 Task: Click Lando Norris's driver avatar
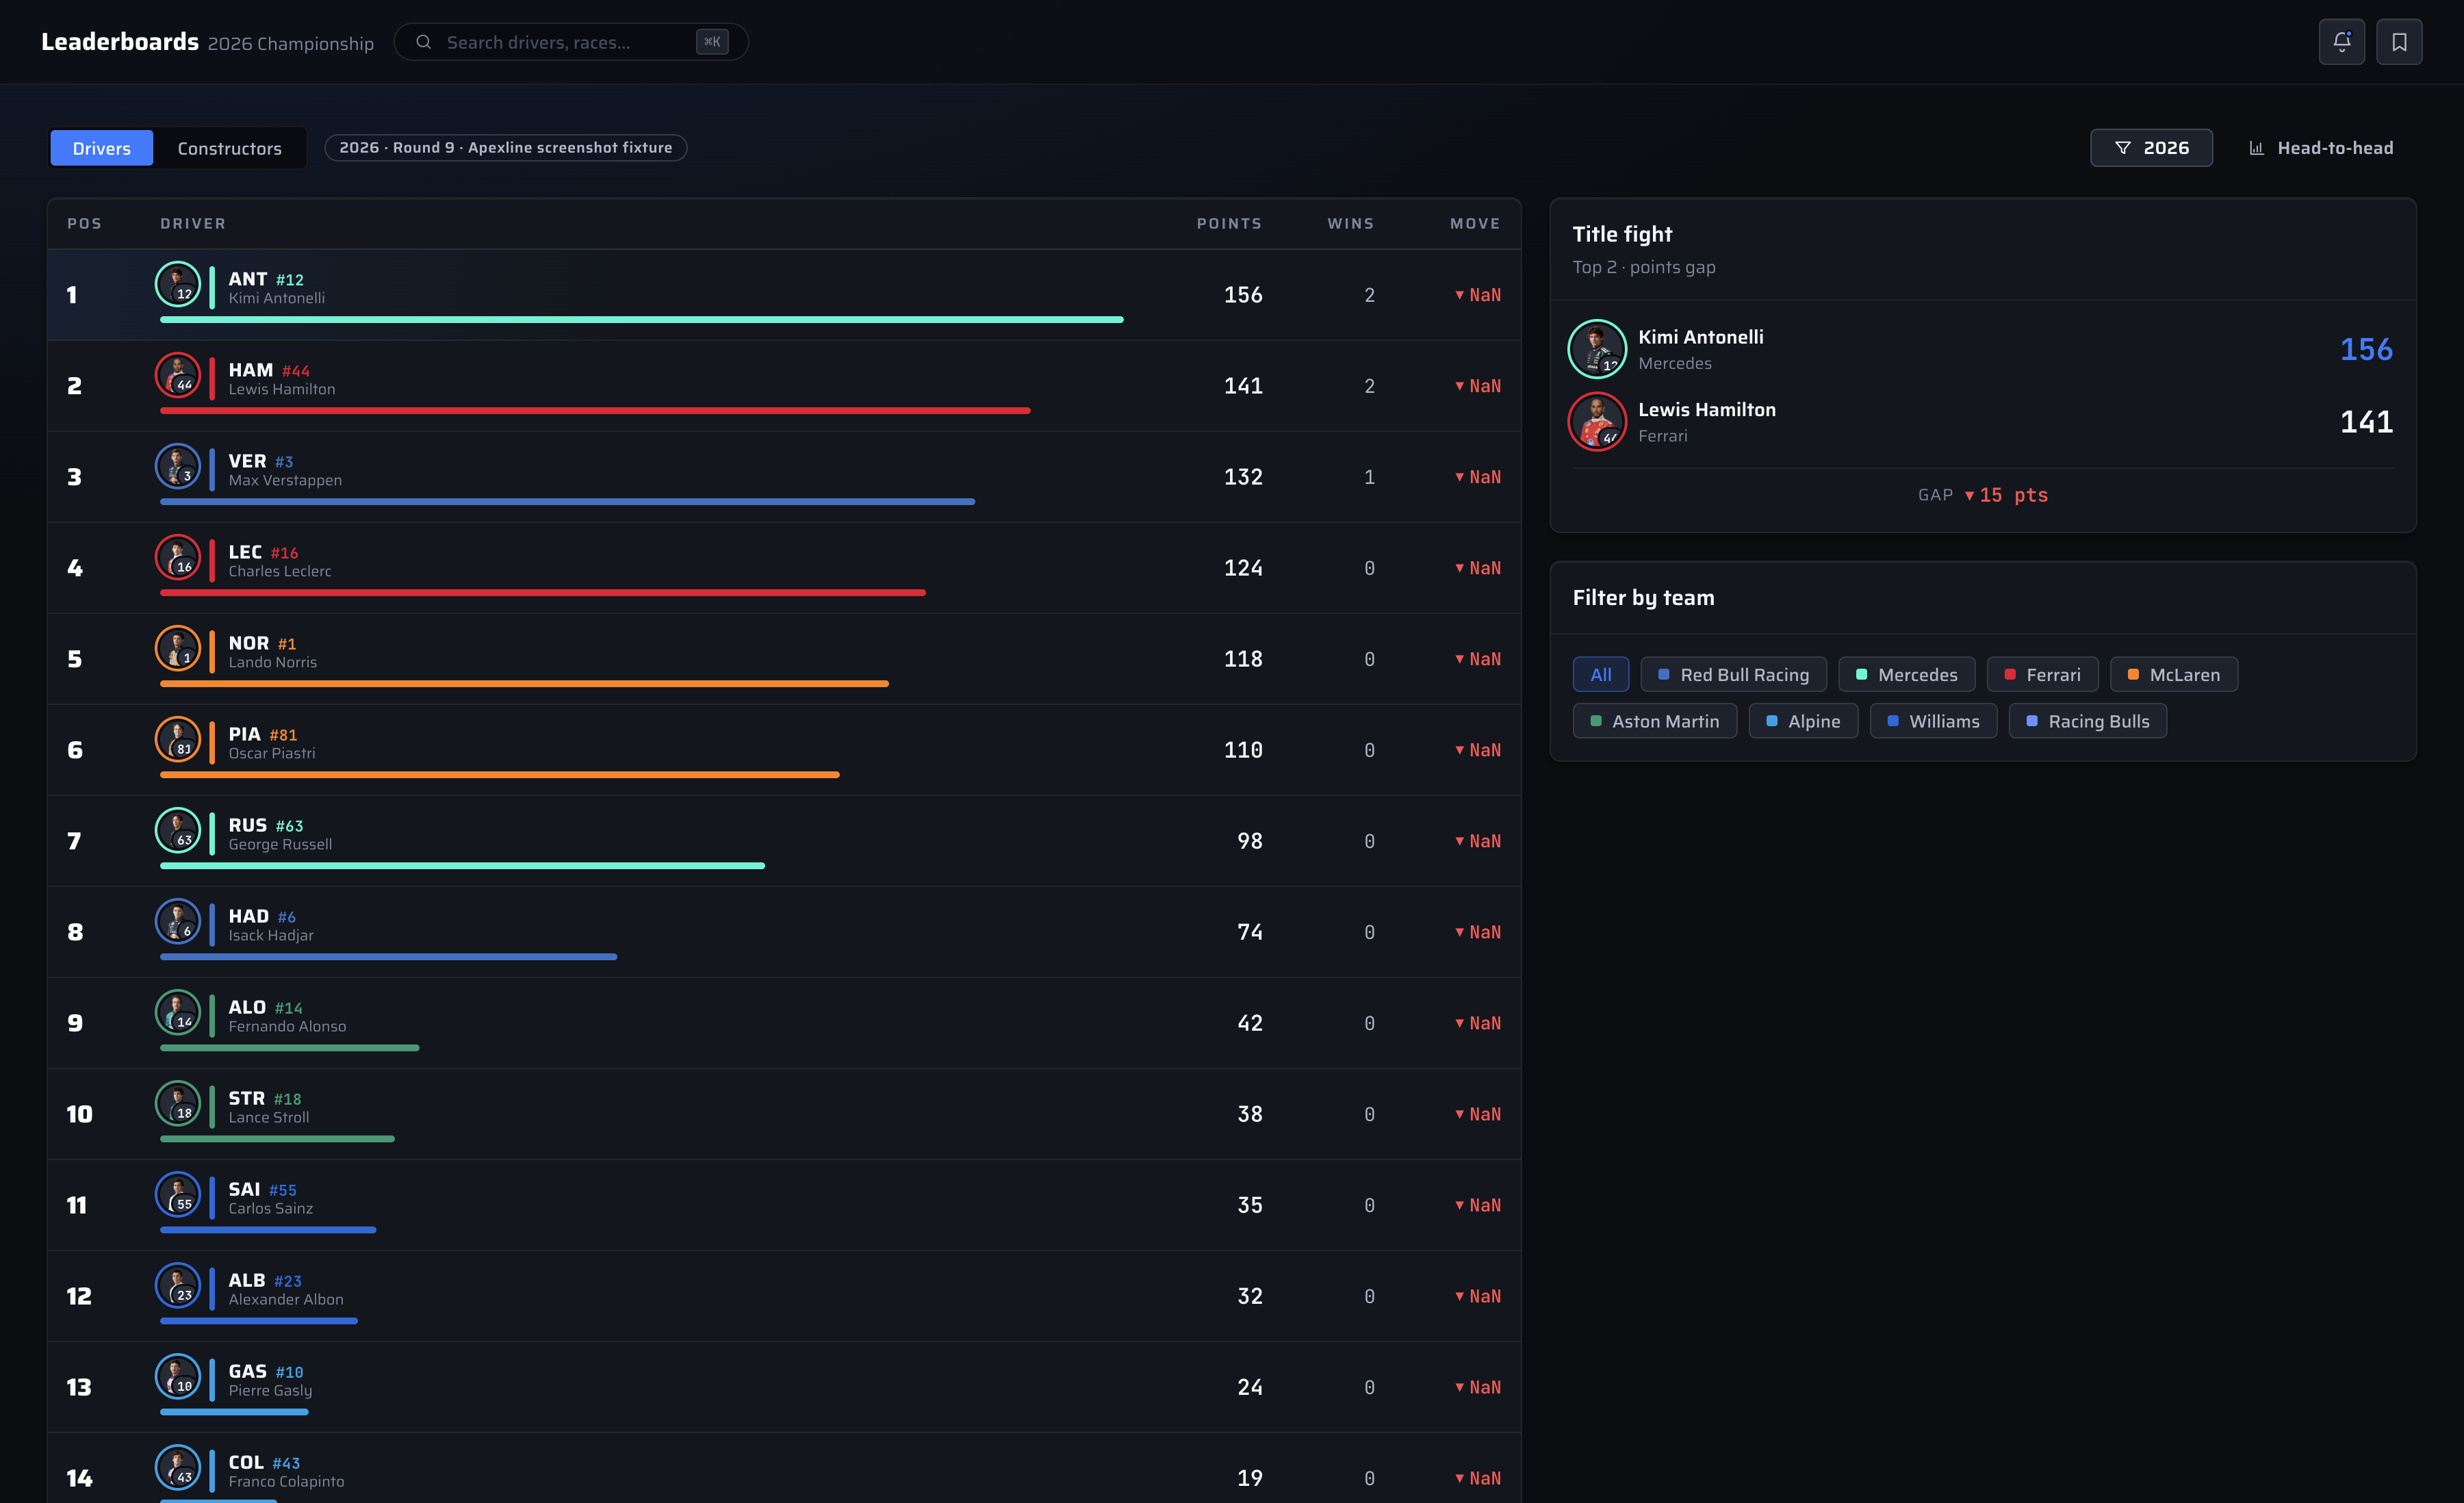click(x=178, y=648)
